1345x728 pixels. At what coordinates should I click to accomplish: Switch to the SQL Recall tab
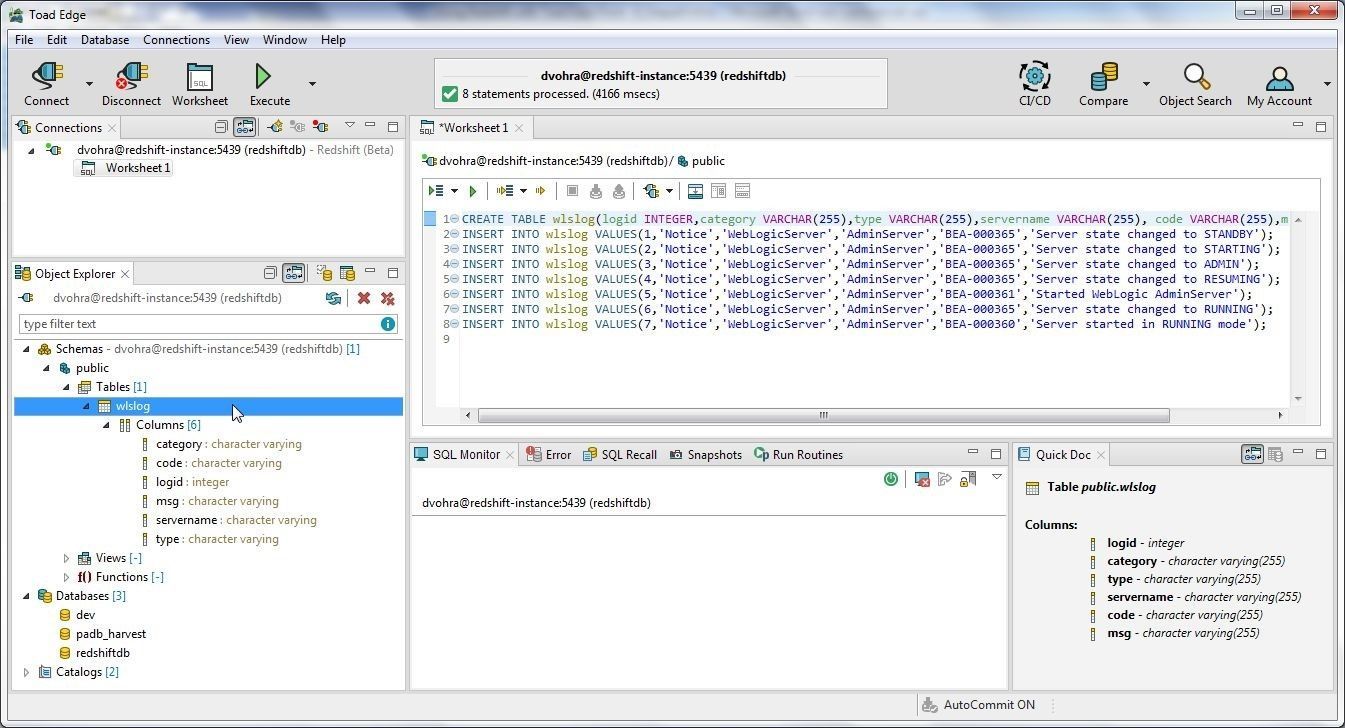tap(619, 454)
